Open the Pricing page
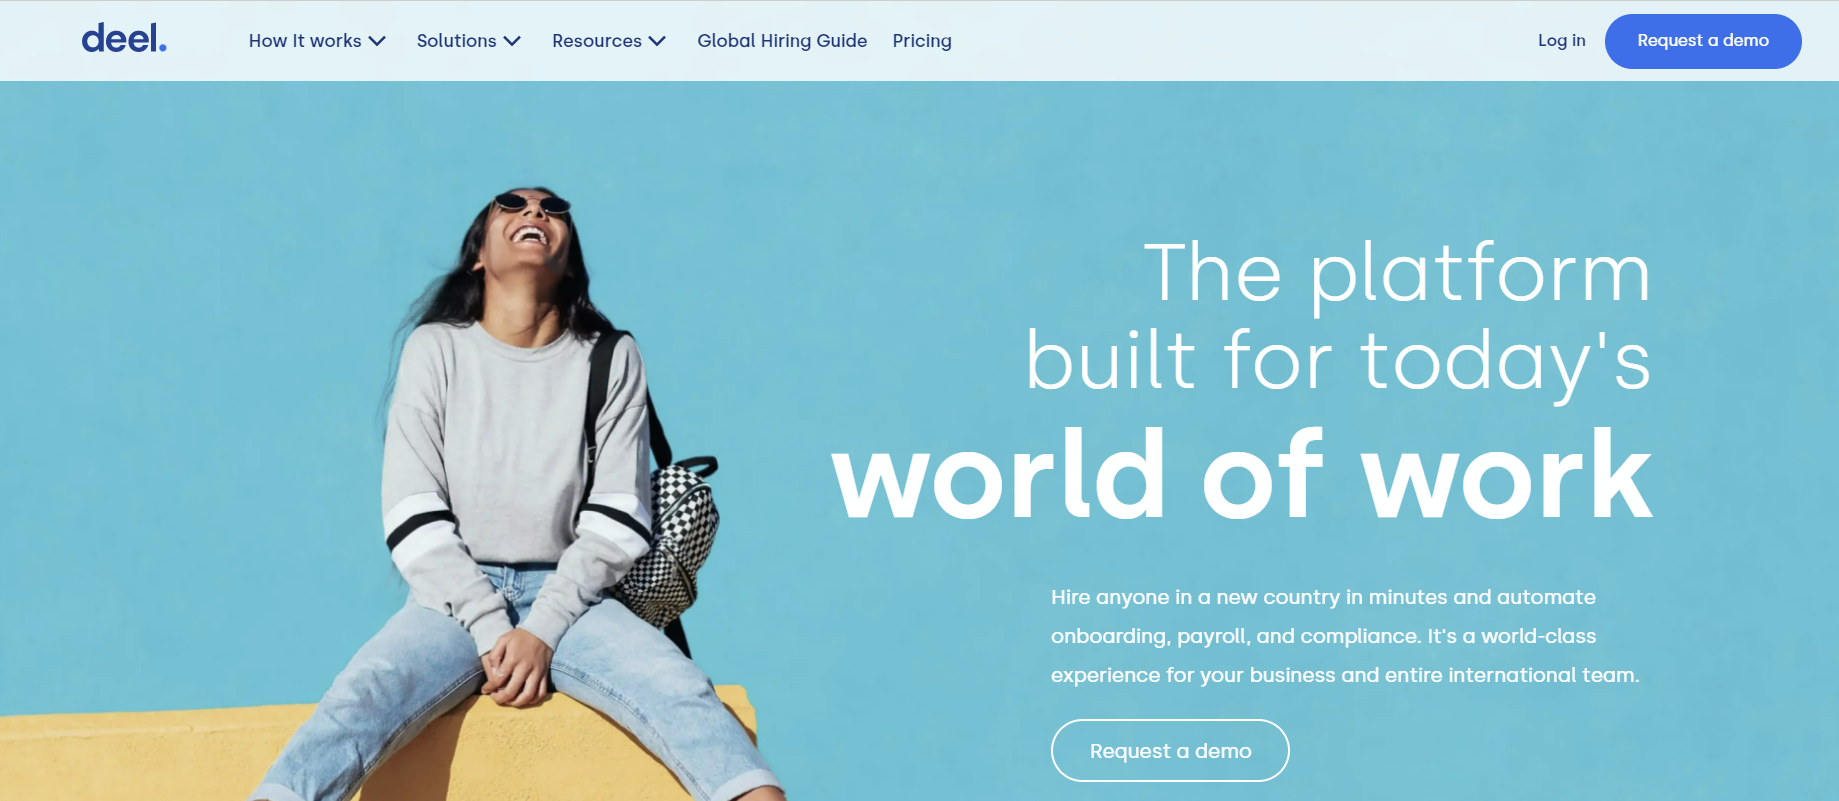The width and height of the screenshot is (1839, 801). [x=922, y=41]
